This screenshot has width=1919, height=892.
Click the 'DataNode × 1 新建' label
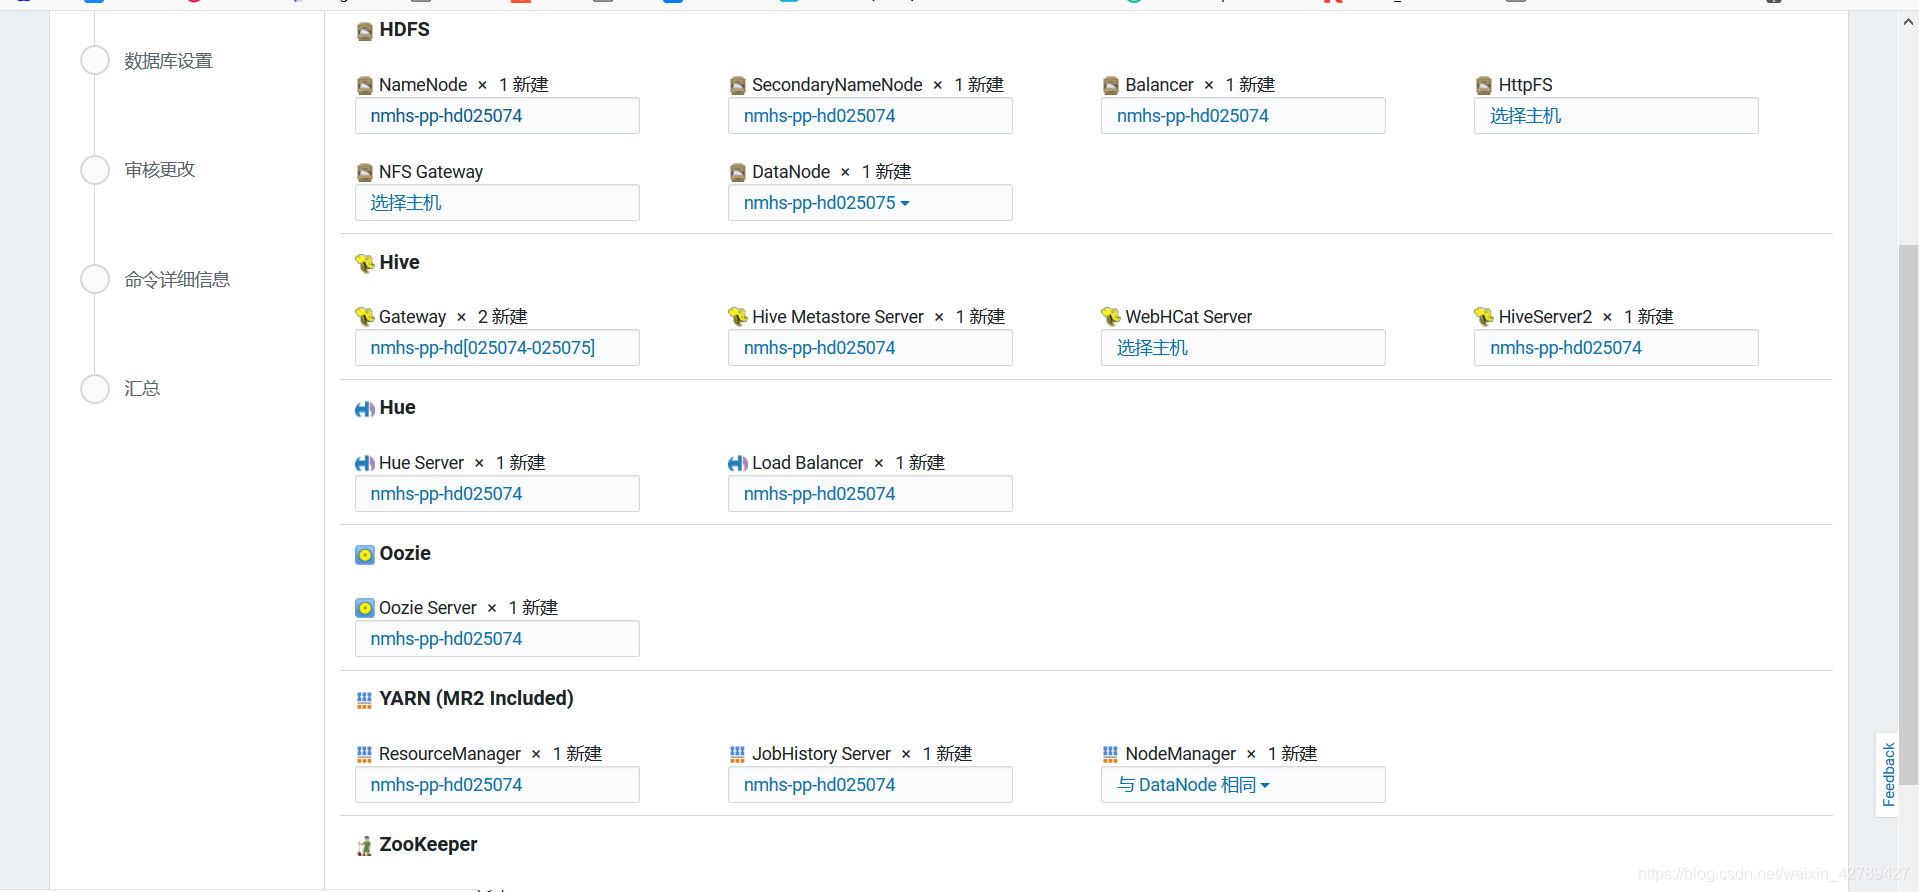[831, 172]
